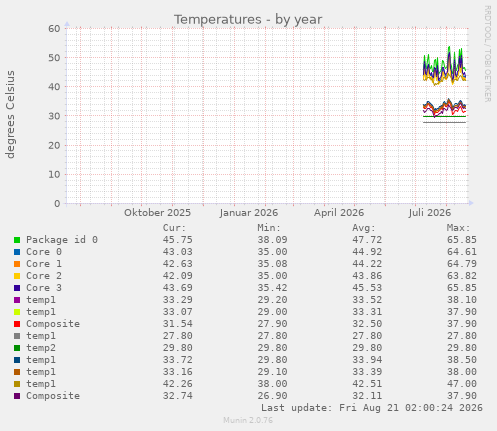Click the Core 0 max value 64.61
This screenshot has width=497, height=431.
(x=462, y=252)
